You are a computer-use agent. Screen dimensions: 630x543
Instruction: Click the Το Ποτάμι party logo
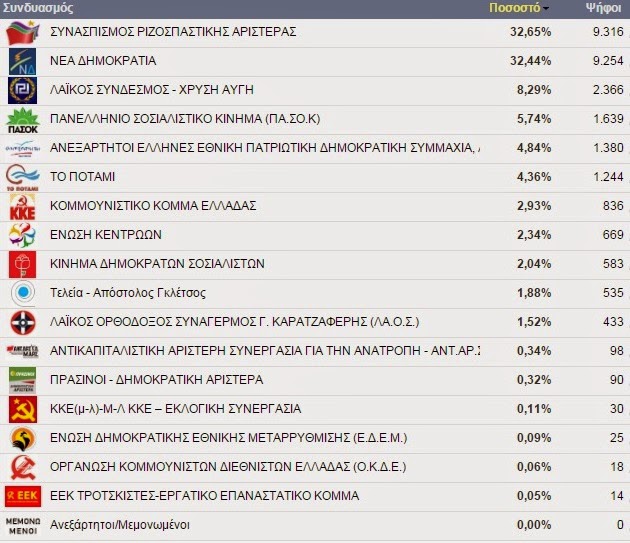(x=22, y=178)
